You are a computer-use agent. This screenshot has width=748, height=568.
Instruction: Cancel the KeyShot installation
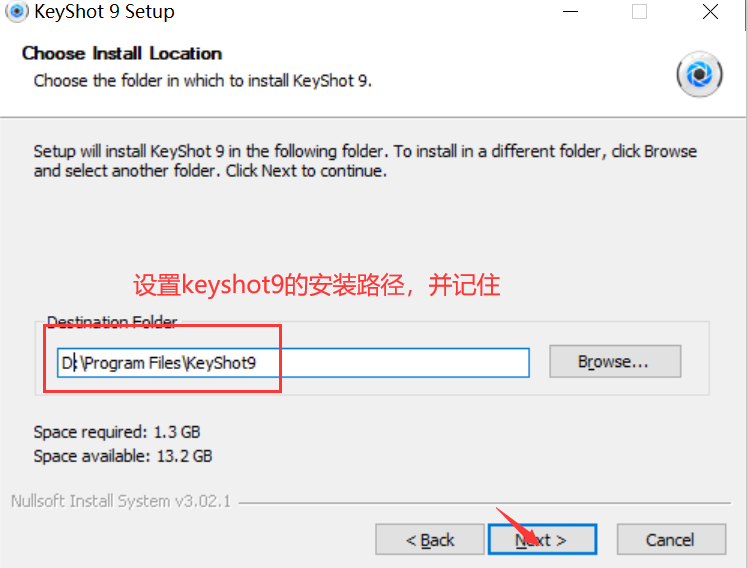click(671, 539)
